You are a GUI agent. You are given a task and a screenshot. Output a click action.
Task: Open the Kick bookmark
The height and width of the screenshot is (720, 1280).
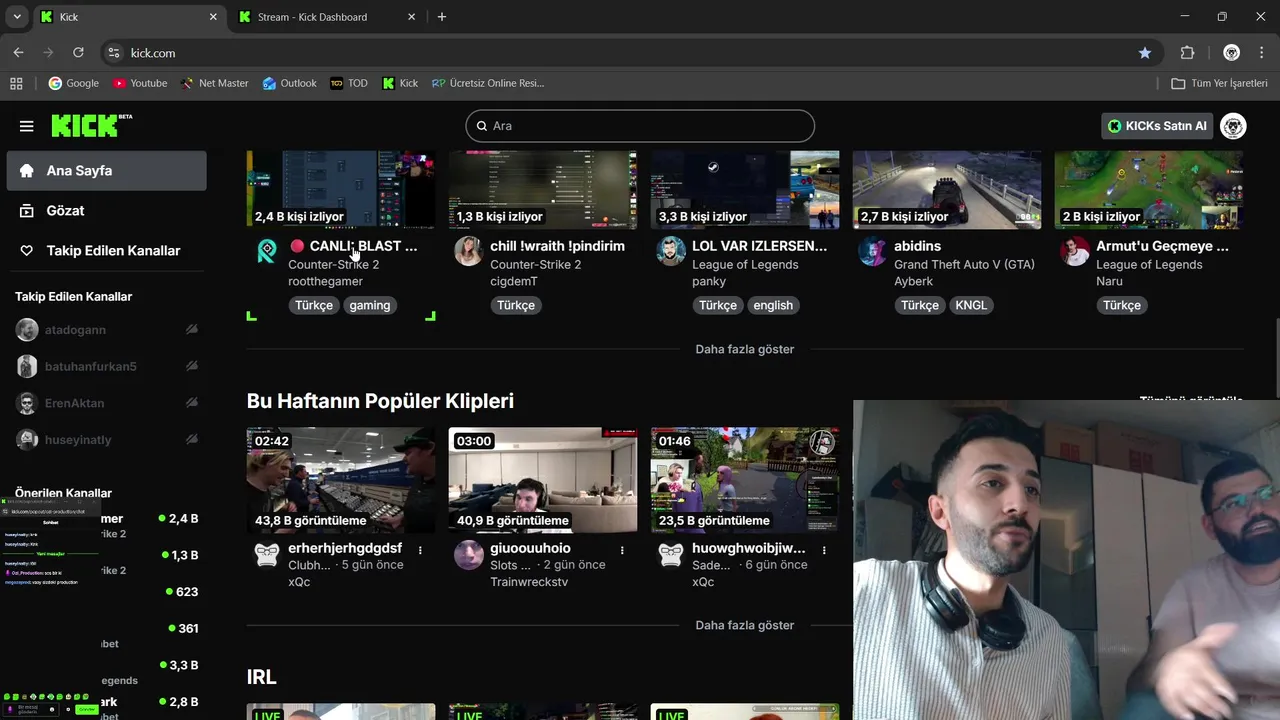point(400,83)
